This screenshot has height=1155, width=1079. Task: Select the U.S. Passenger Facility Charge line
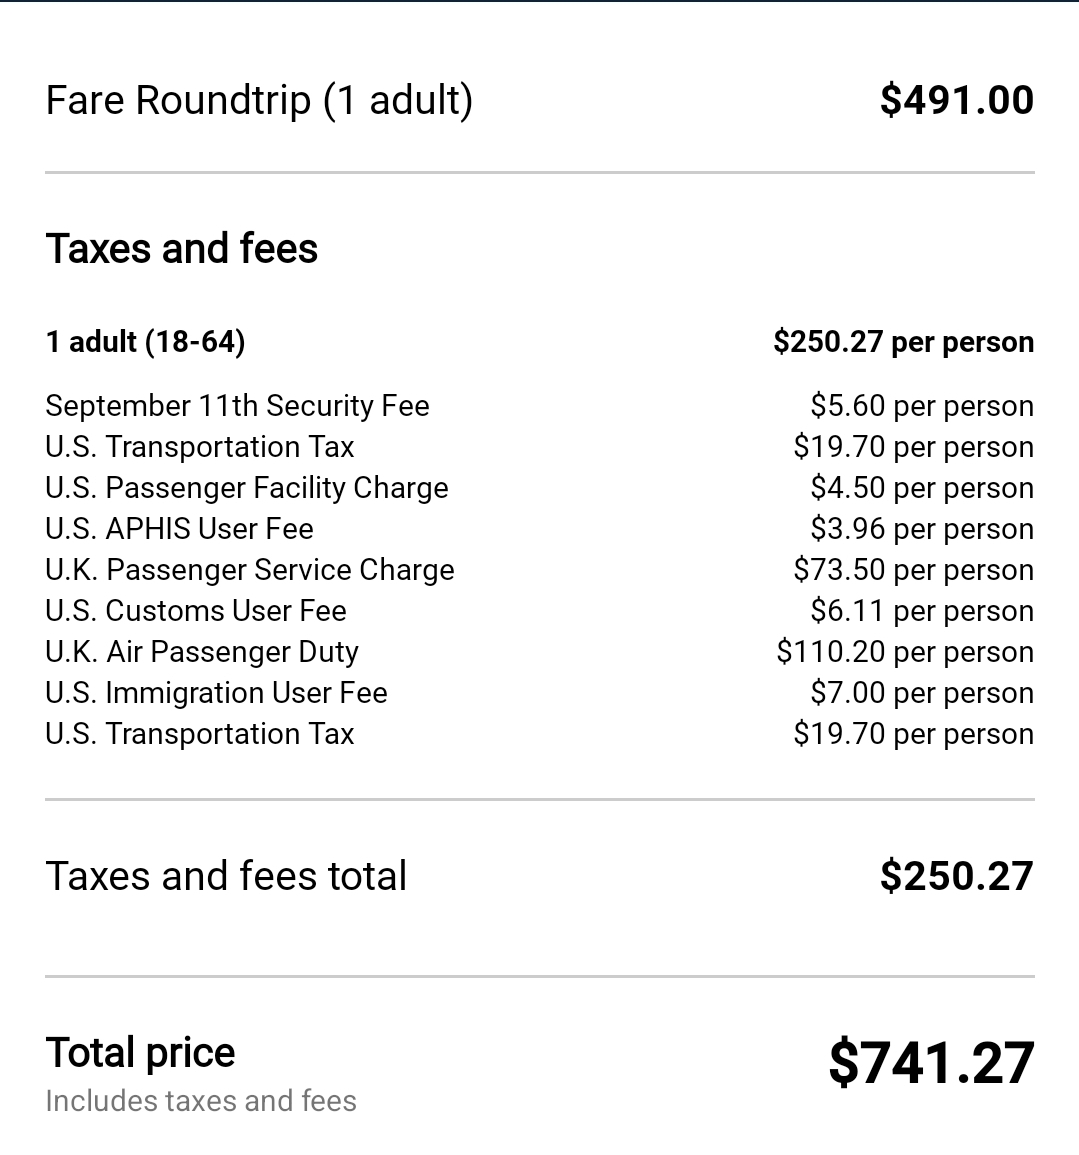coord(247,488)
